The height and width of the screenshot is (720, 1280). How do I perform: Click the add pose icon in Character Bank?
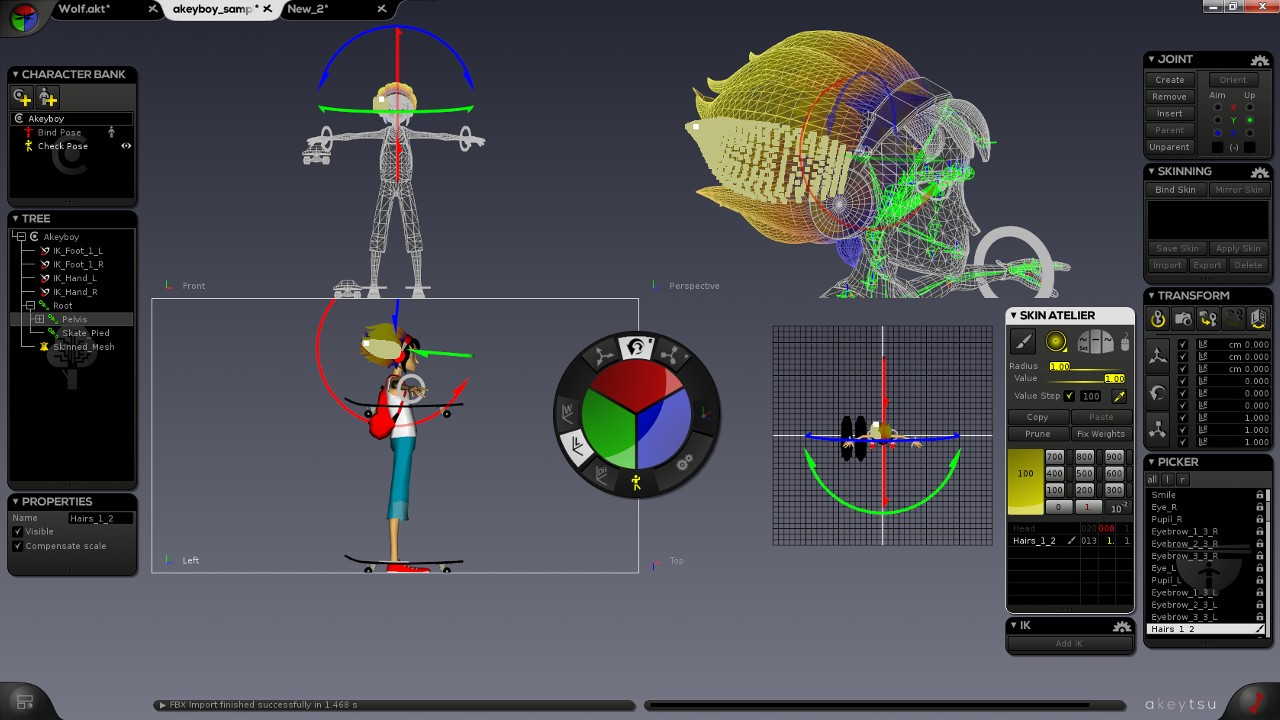coord(48,97)
